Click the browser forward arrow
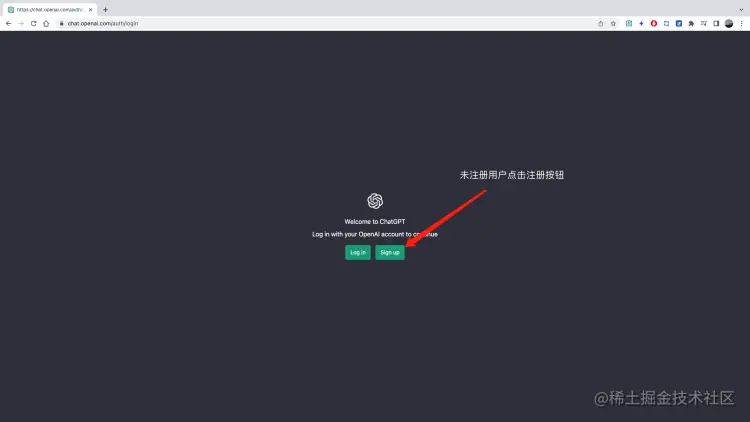Image resolution: width=750 pixels, height=422 pixels. (x=21, y=23)
